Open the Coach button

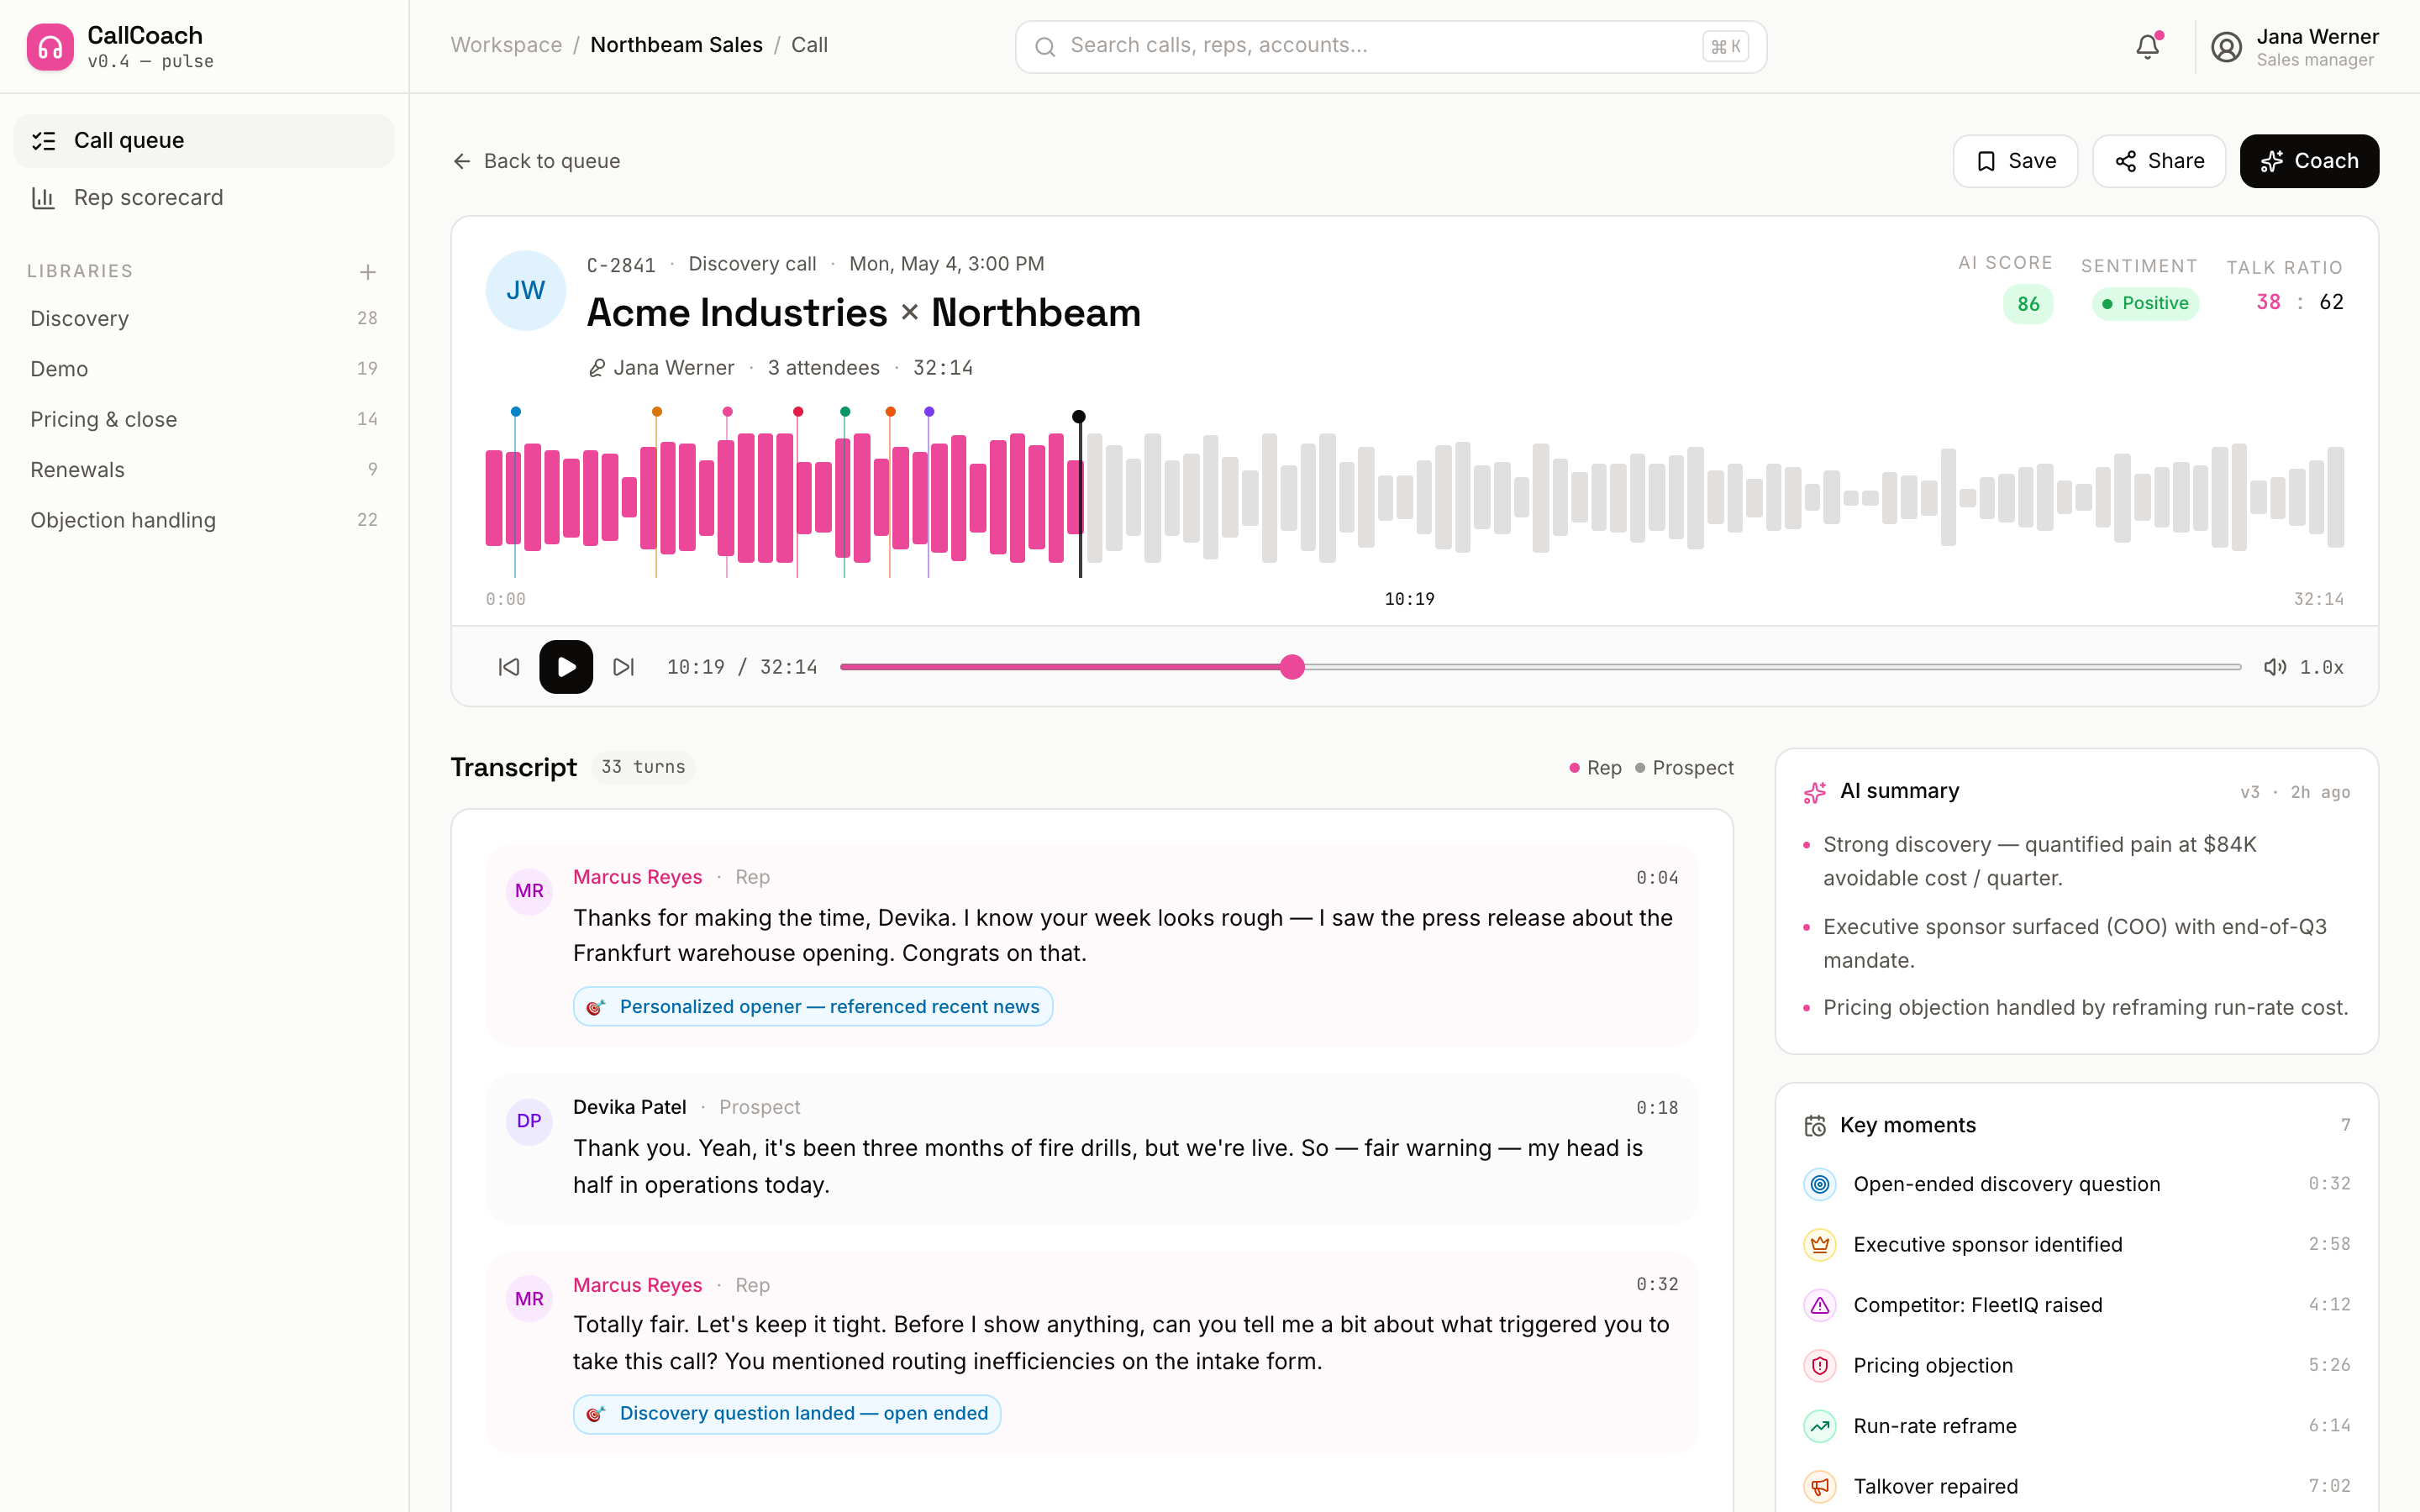point(2309,161)
